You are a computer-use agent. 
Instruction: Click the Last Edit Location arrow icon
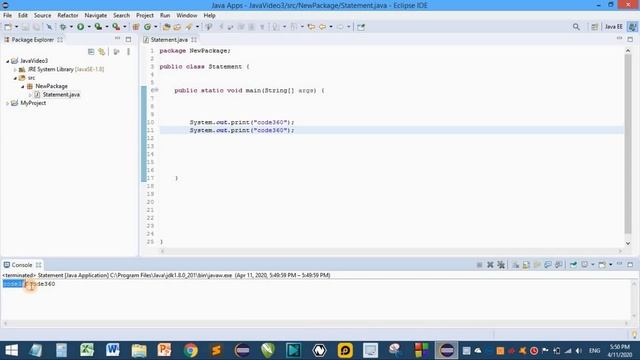click(x=311, y=27)
